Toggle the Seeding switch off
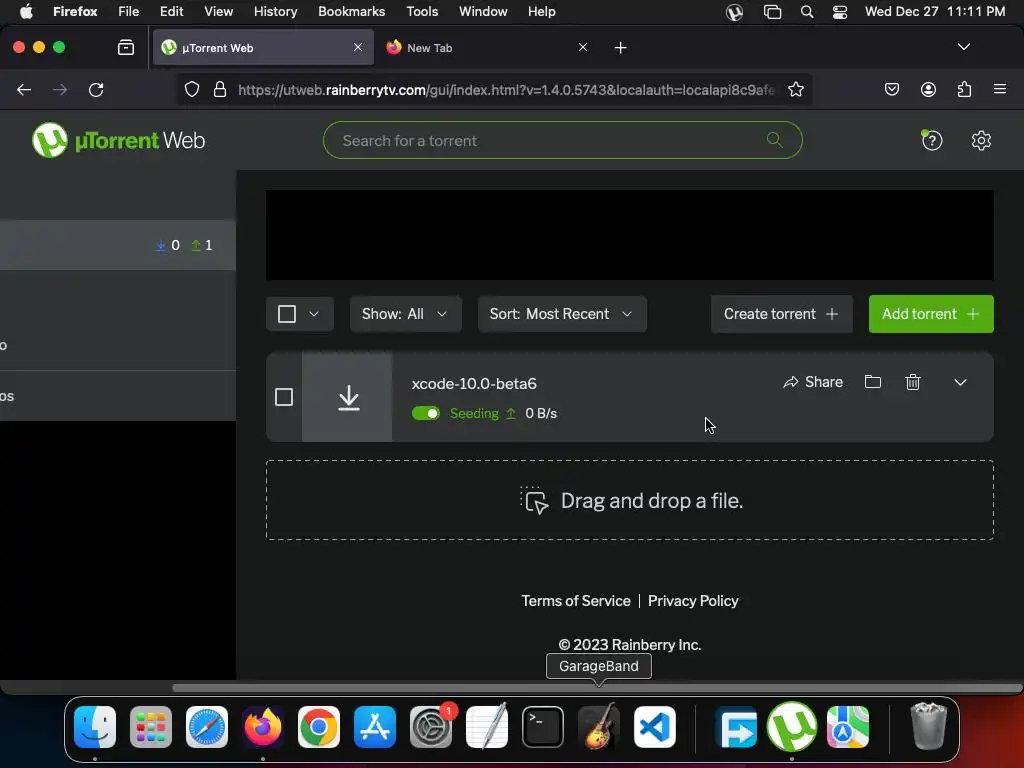This screenshot has width=1024, height=768. [x=426, y=413]
